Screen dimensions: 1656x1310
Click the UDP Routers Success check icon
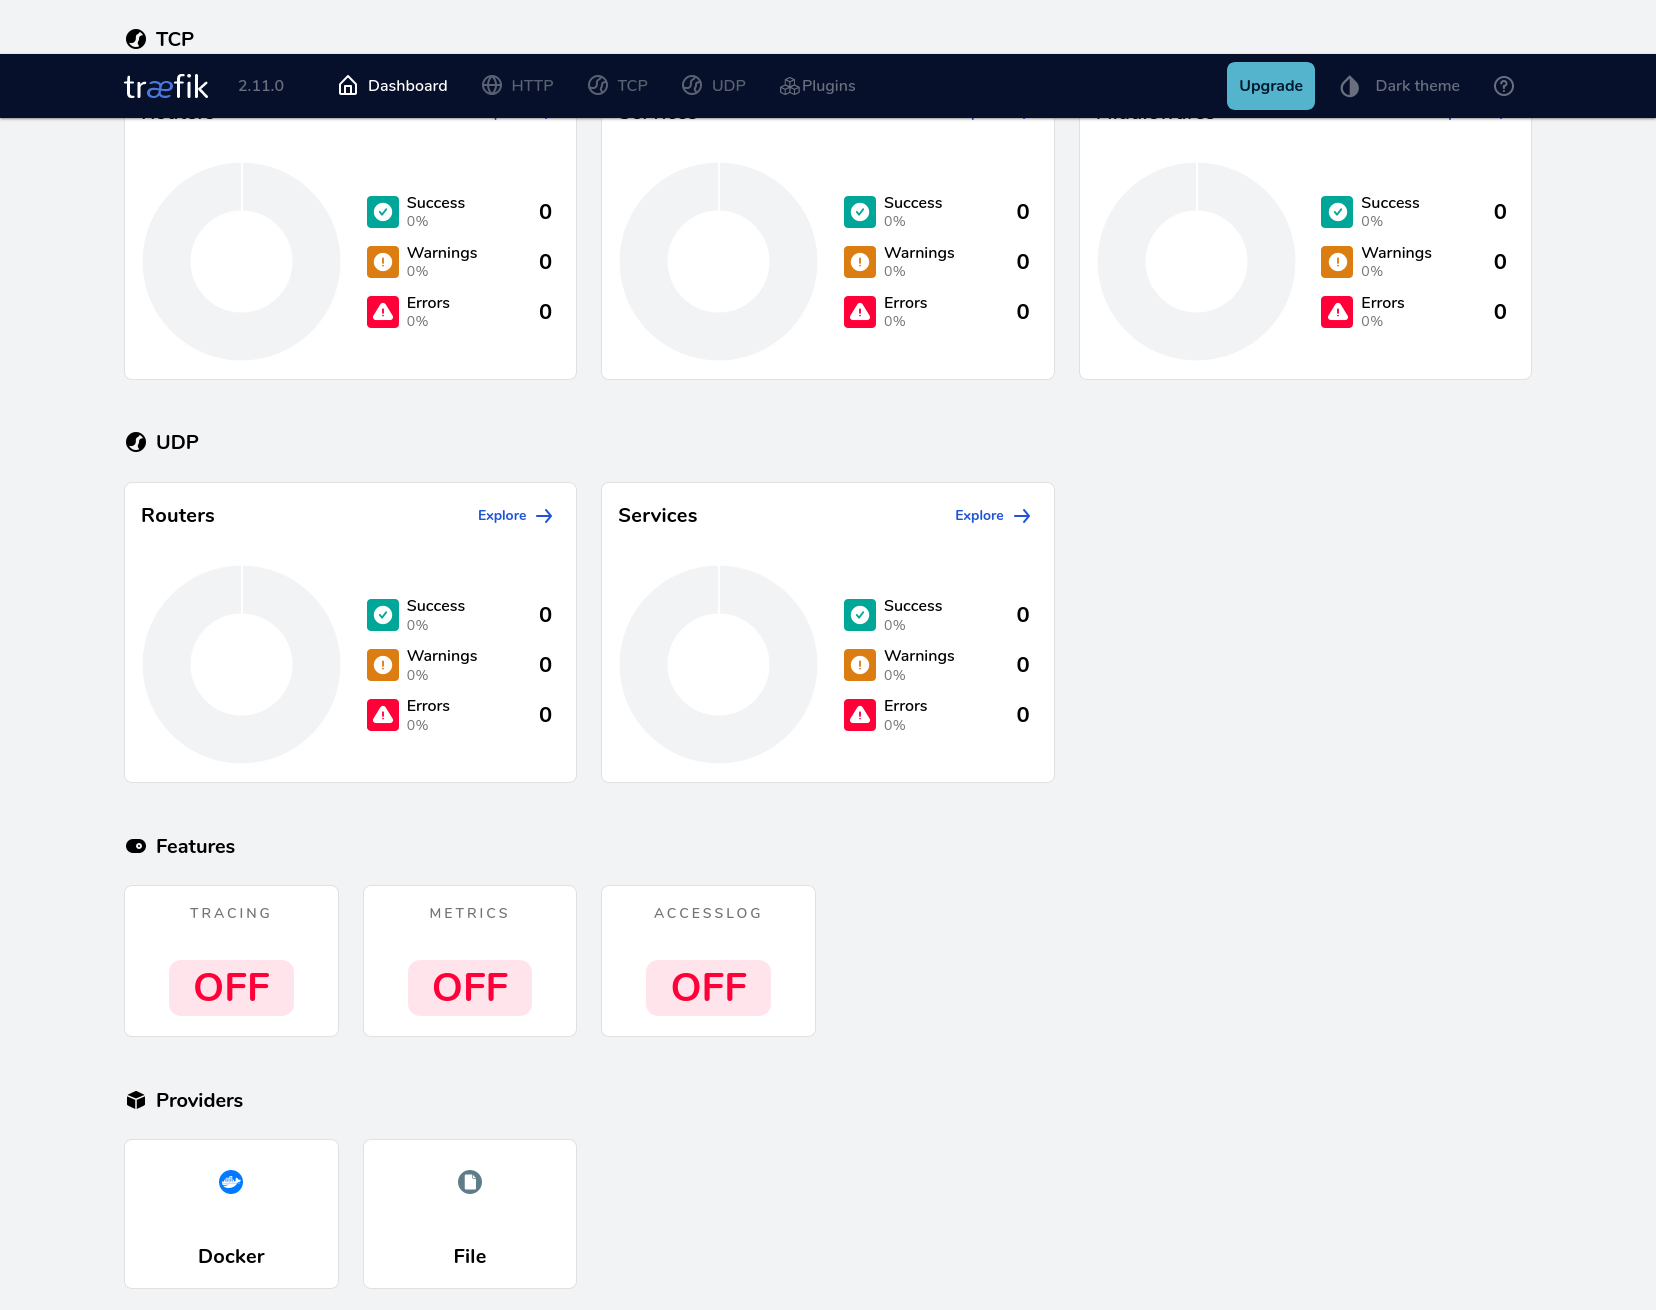(383, 615)
